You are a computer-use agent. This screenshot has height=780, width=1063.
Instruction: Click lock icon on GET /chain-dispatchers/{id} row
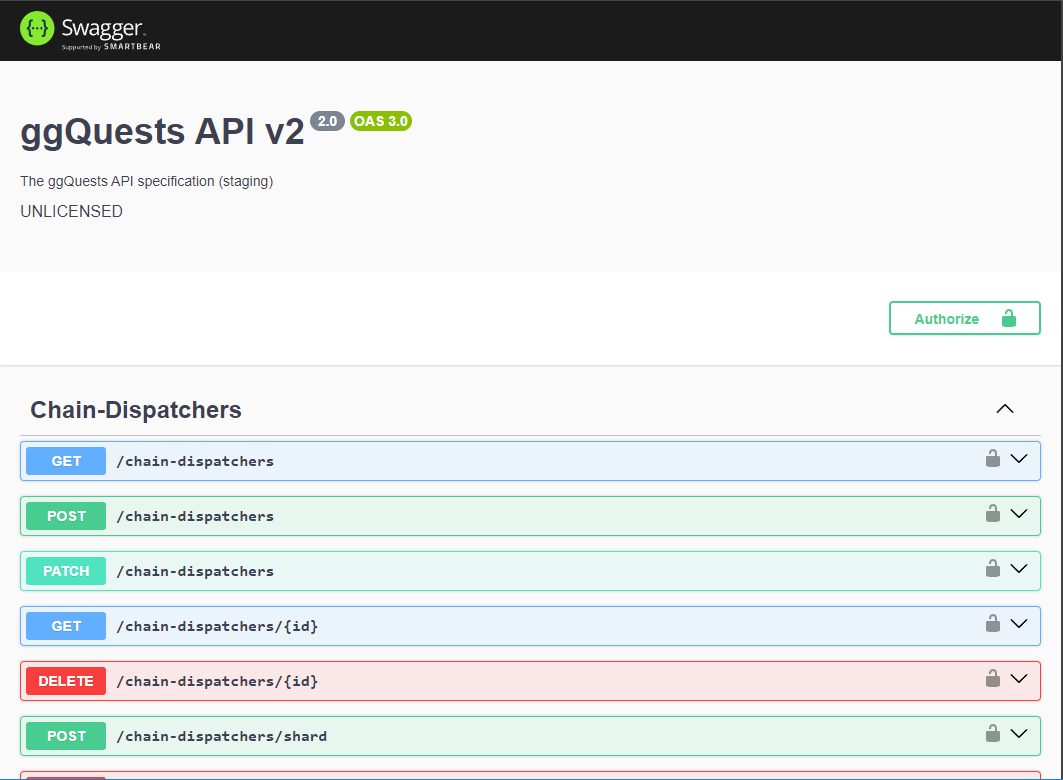[x=992, y=623]
